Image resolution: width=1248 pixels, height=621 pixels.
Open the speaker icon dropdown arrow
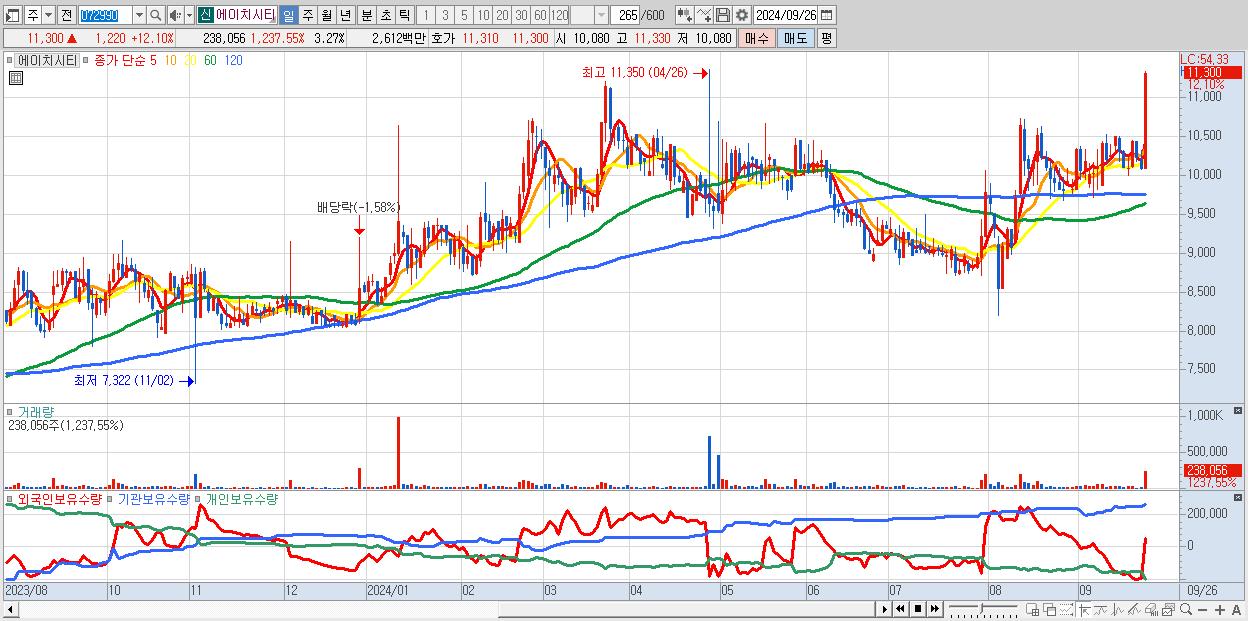click(x=189, y=15)
